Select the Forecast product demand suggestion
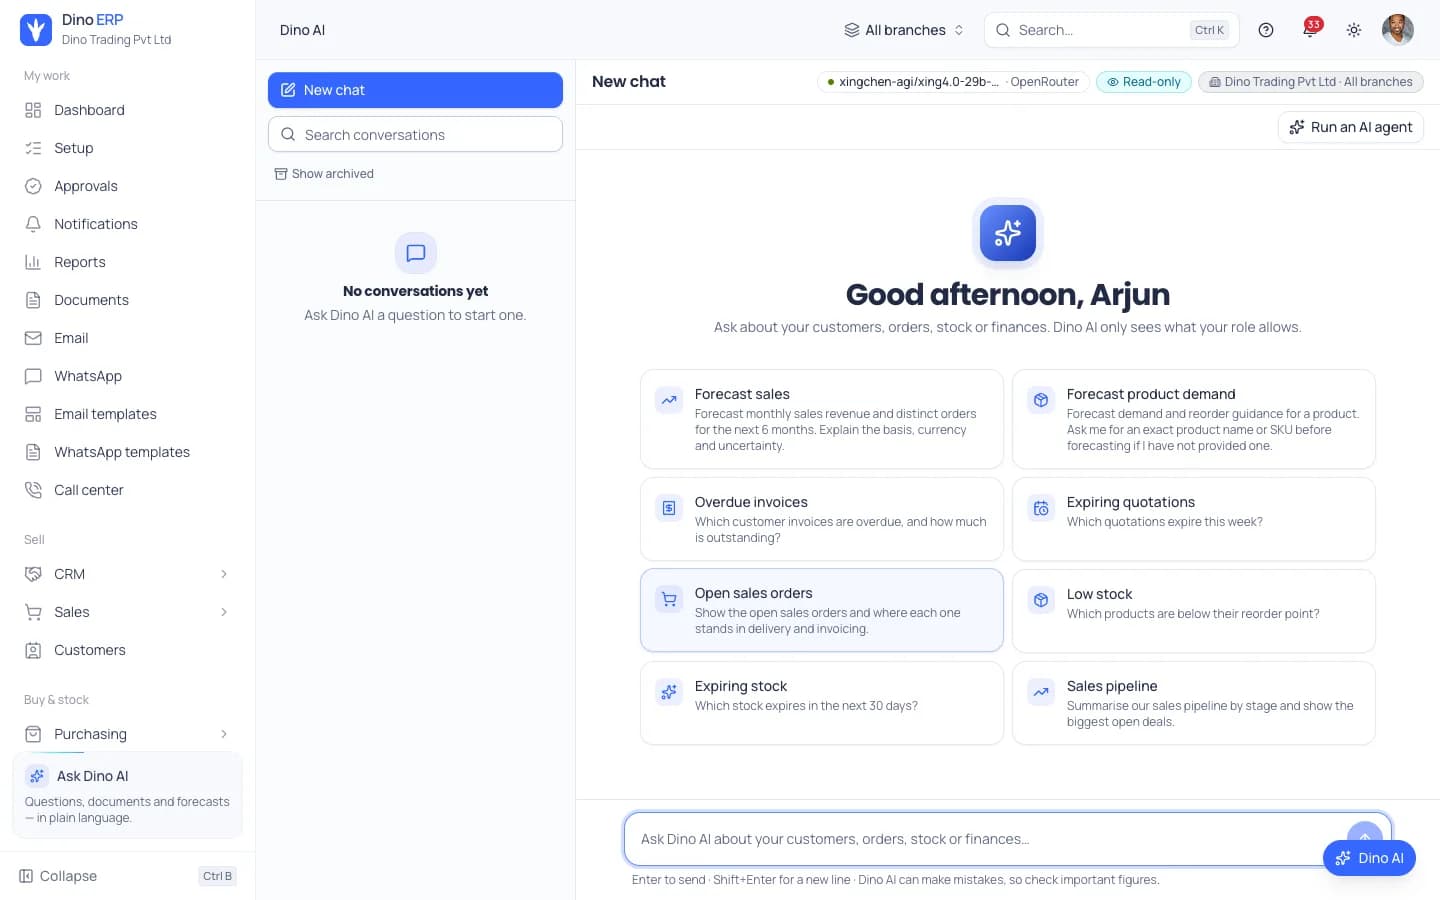The image size is (1440, 900). tap(1194, 419)
